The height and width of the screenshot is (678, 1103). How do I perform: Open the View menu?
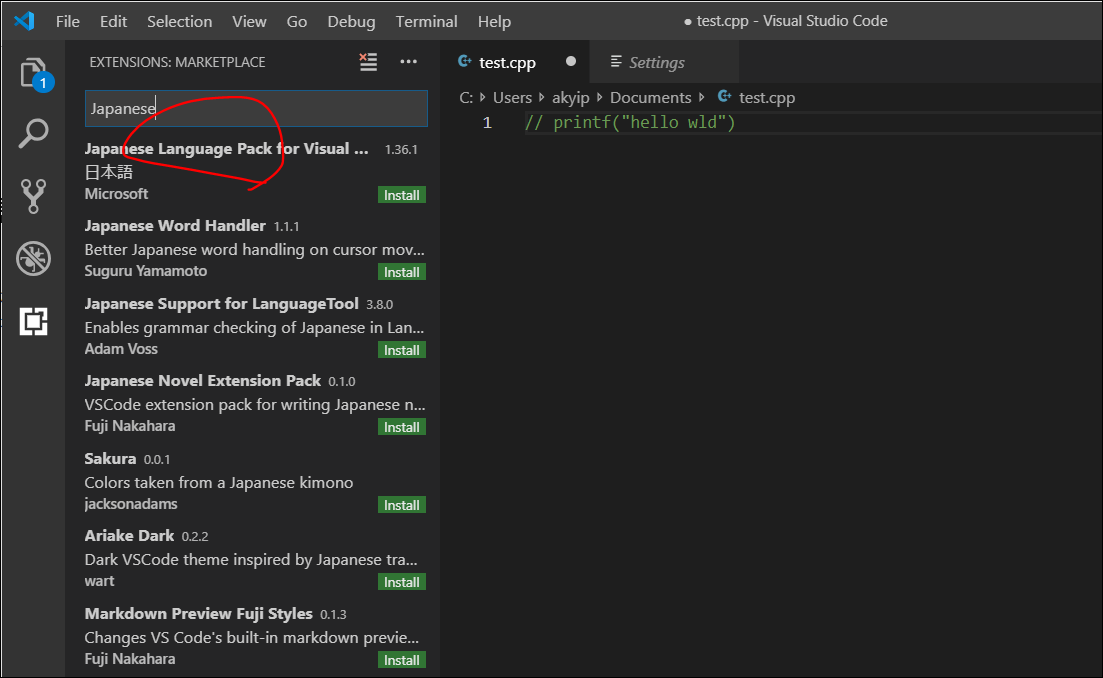(x=249, y=21)
